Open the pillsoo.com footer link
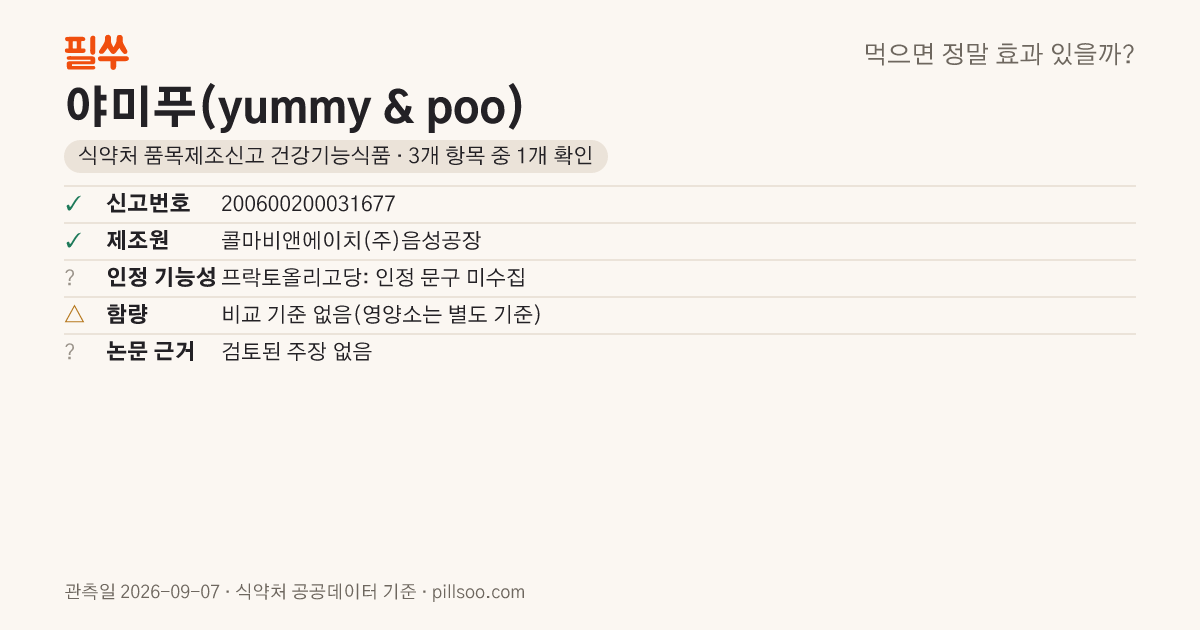 point(478,592)
